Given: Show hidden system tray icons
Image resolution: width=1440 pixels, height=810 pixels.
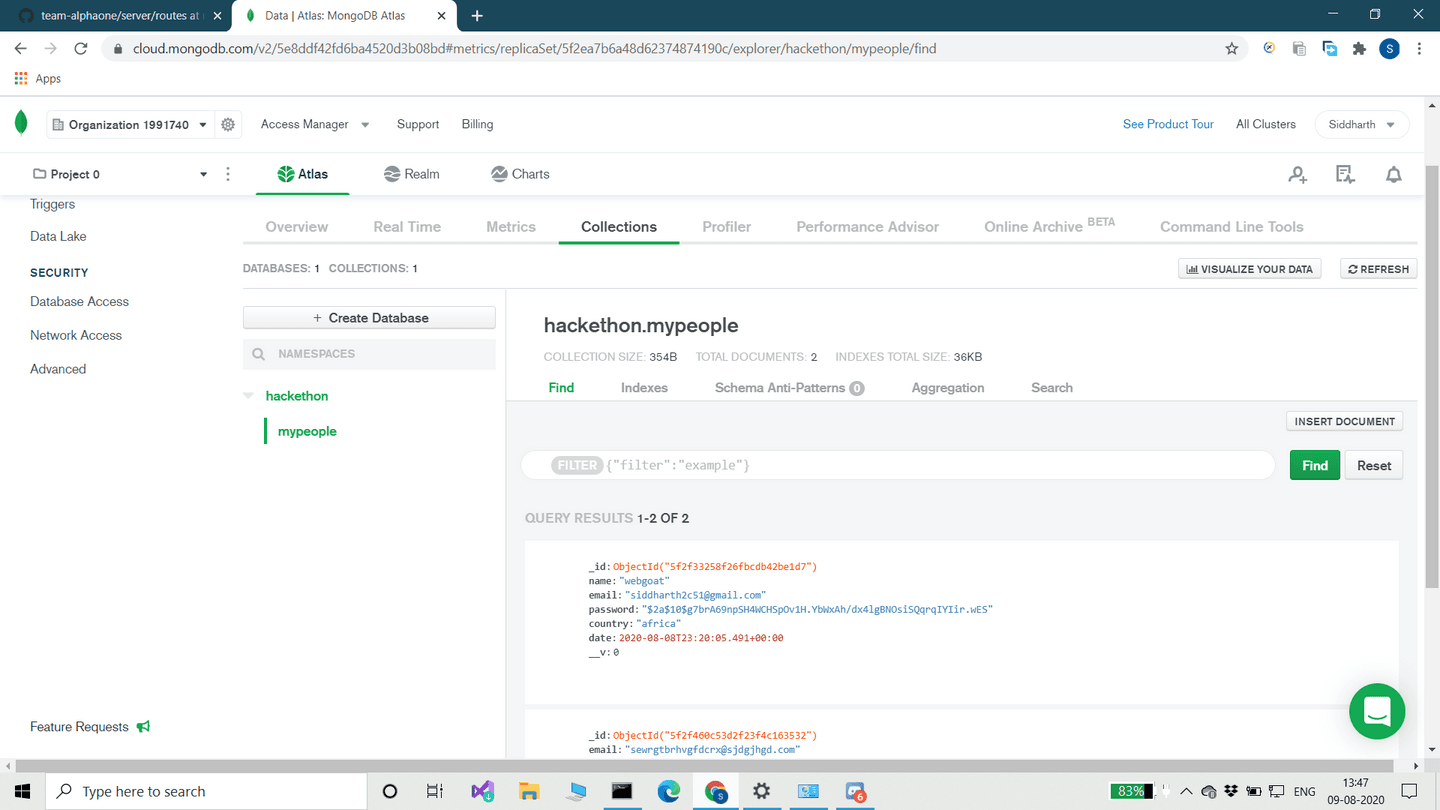Looking at the screenshot, I should [1186, 791].
